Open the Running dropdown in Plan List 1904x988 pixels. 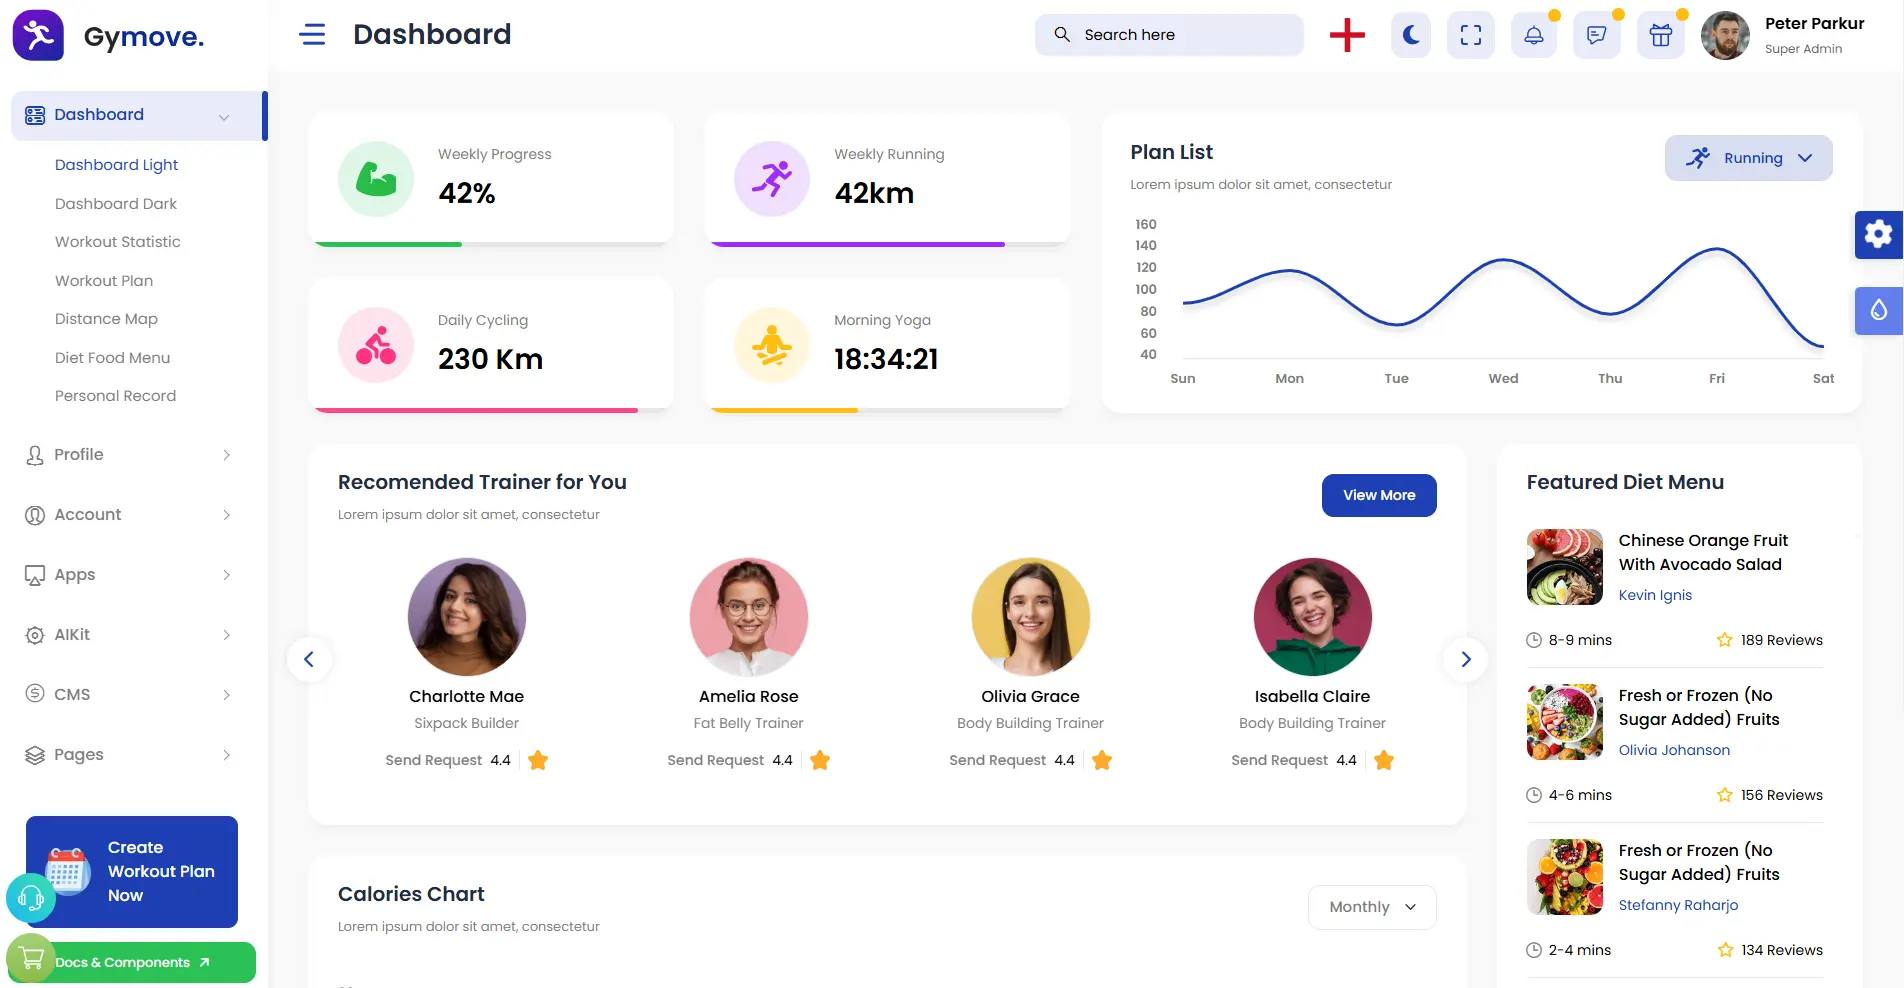point(1748,158)
